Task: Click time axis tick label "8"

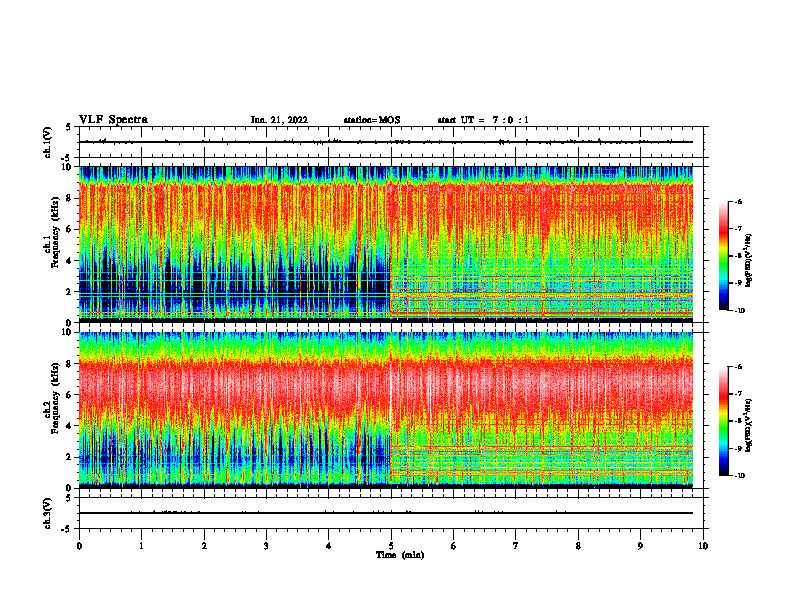Action: (578, 546)
